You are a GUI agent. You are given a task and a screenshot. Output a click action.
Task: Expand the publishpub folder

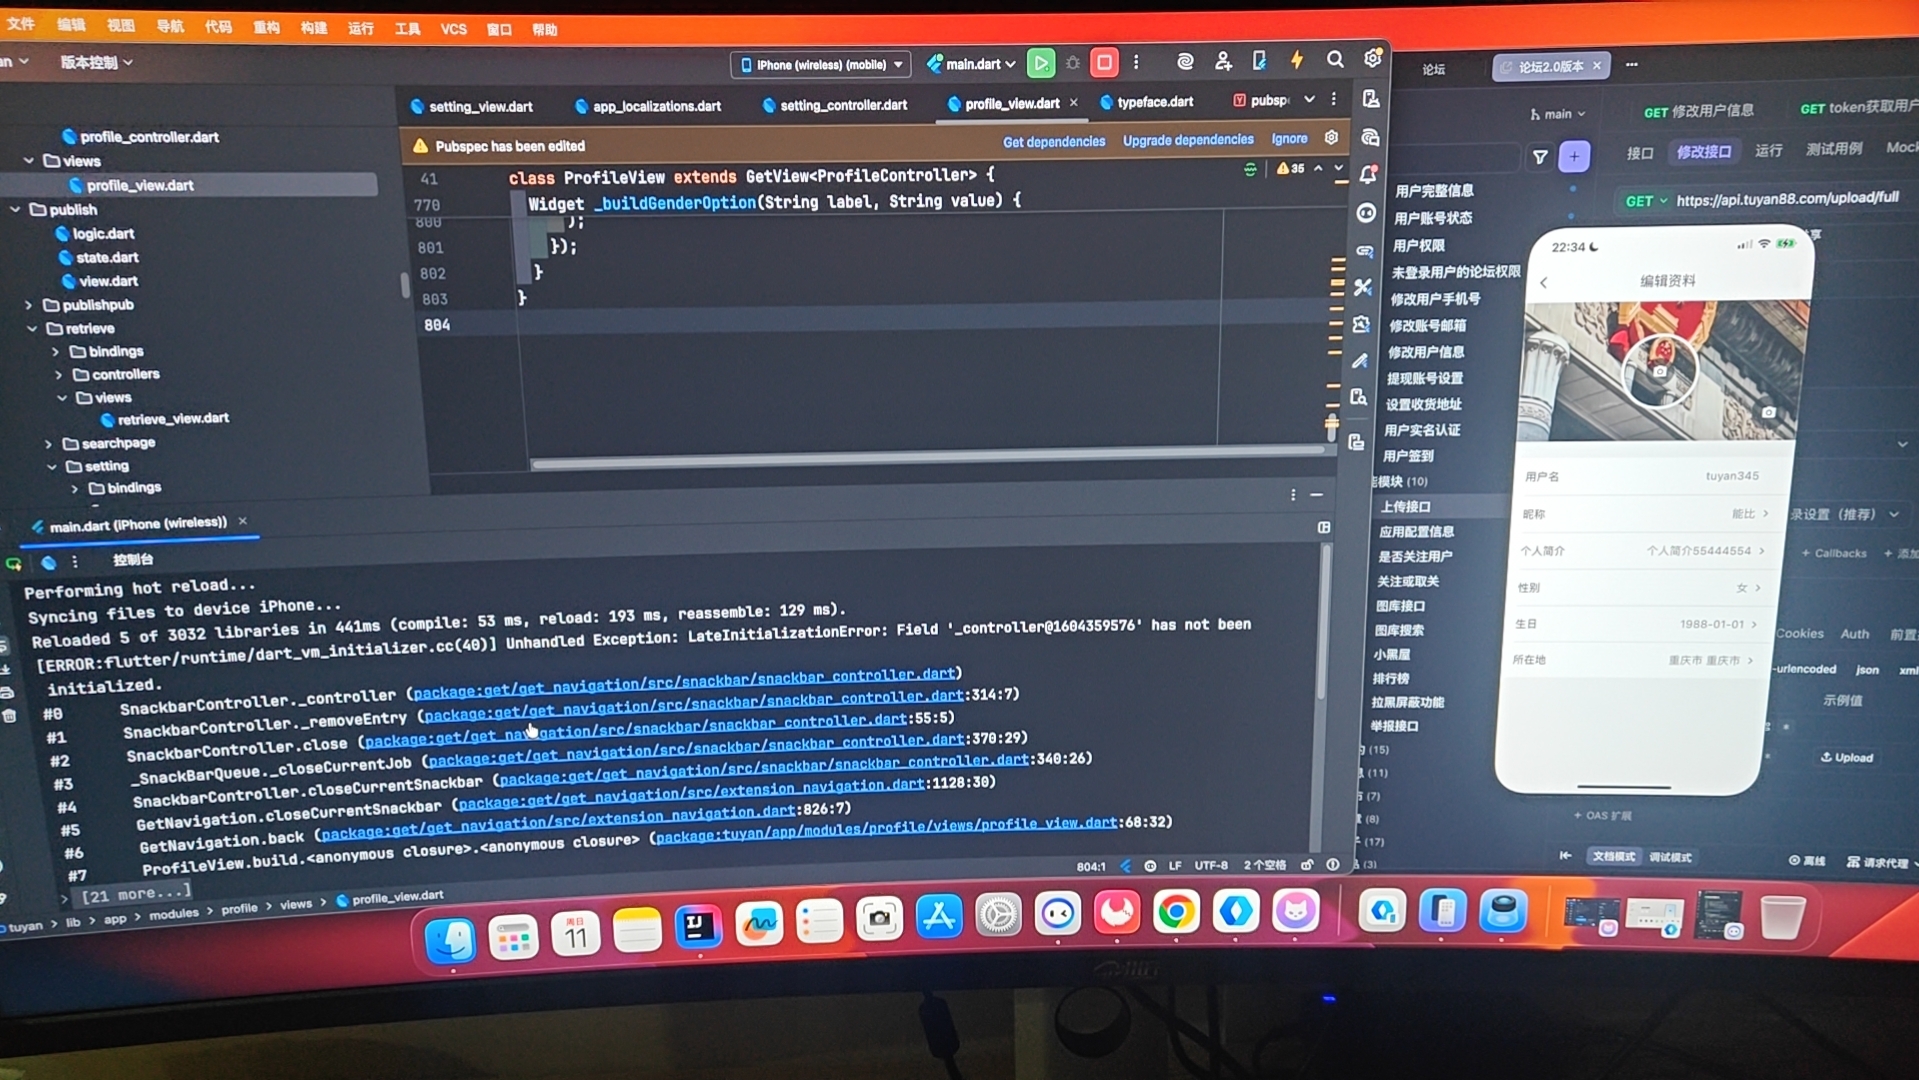[x=29, y=305]
